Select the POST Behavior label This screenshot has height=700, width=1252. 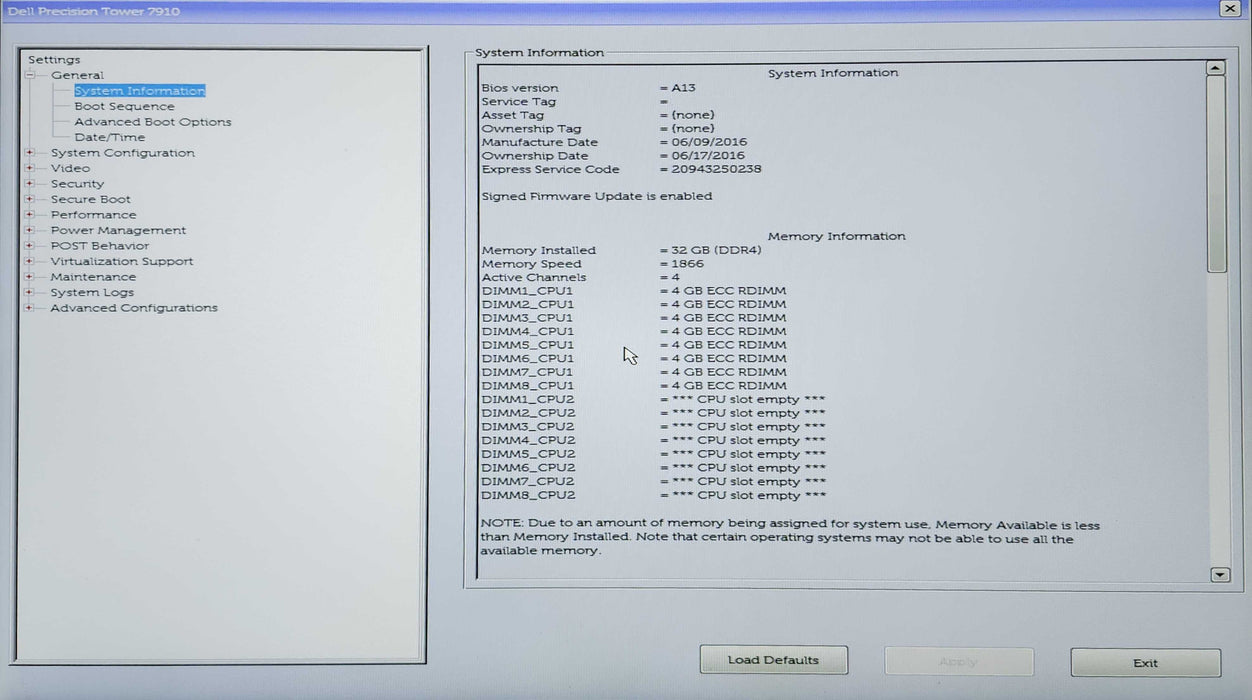[100, 246]
